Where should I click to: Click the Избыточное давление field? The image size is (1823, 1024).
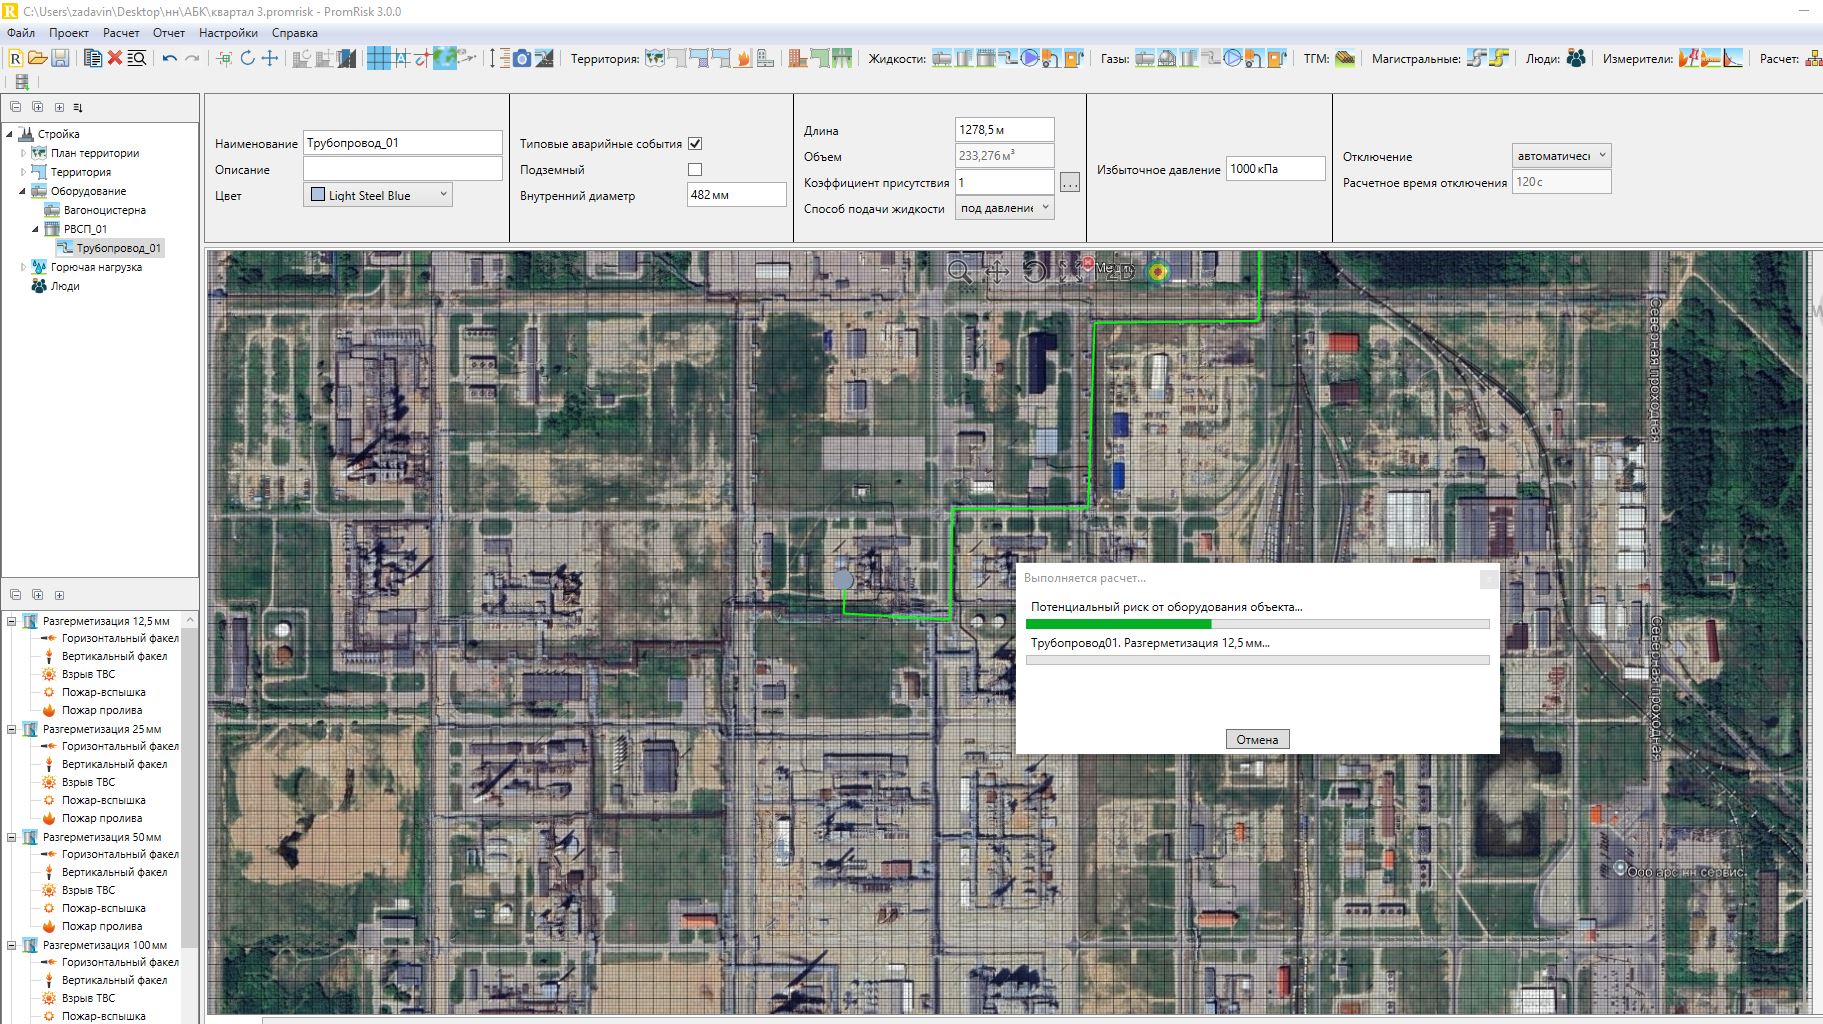click(1275, 169)
